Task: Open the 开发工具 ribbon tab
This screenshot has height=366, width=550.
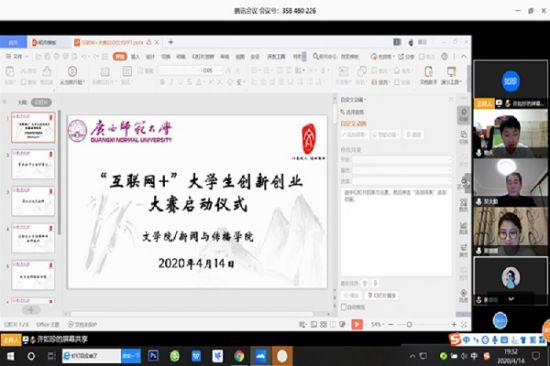Action: click(x=276, y=57)
